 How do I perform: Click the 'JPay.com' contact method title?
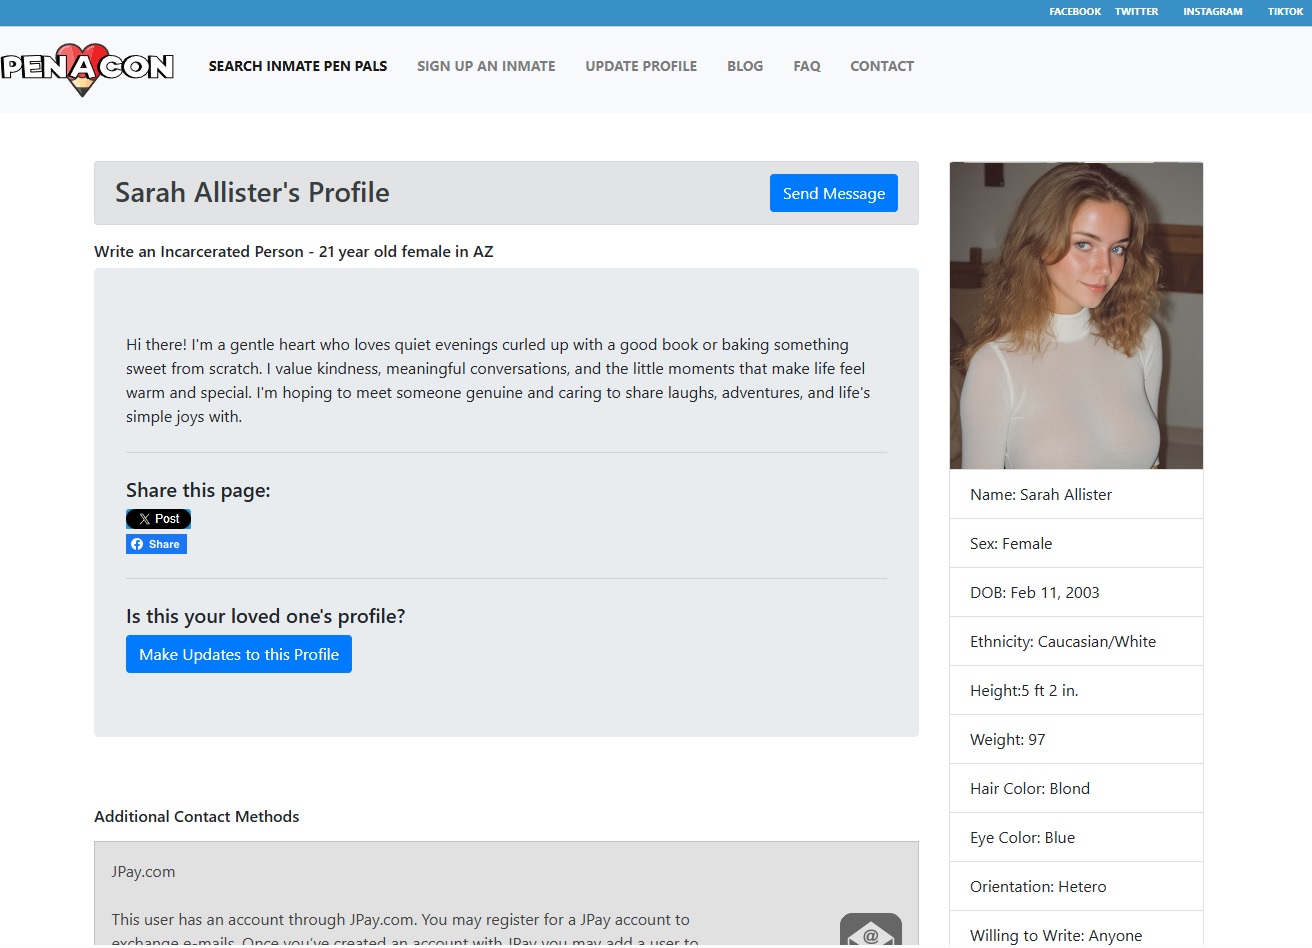[143, 871]
